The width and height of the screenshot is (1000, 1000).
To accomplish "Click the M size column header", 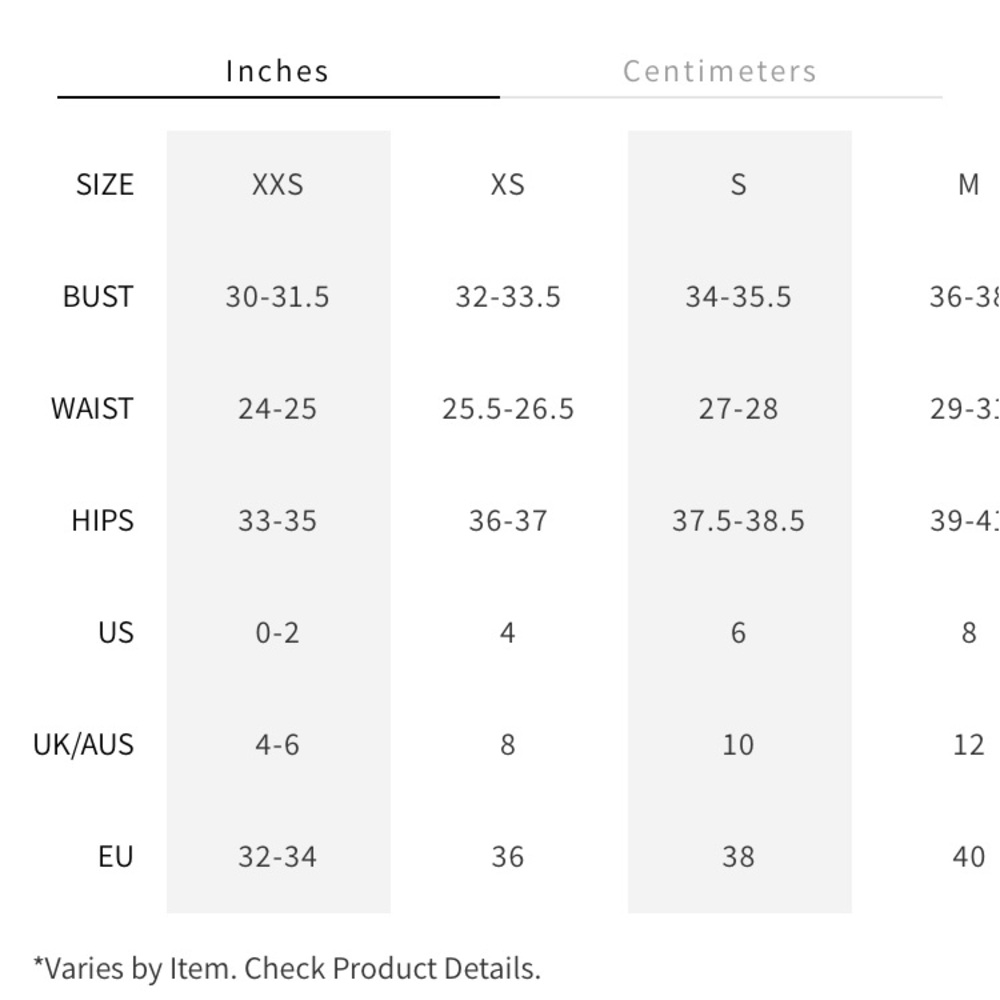I will tap(969, 184).
